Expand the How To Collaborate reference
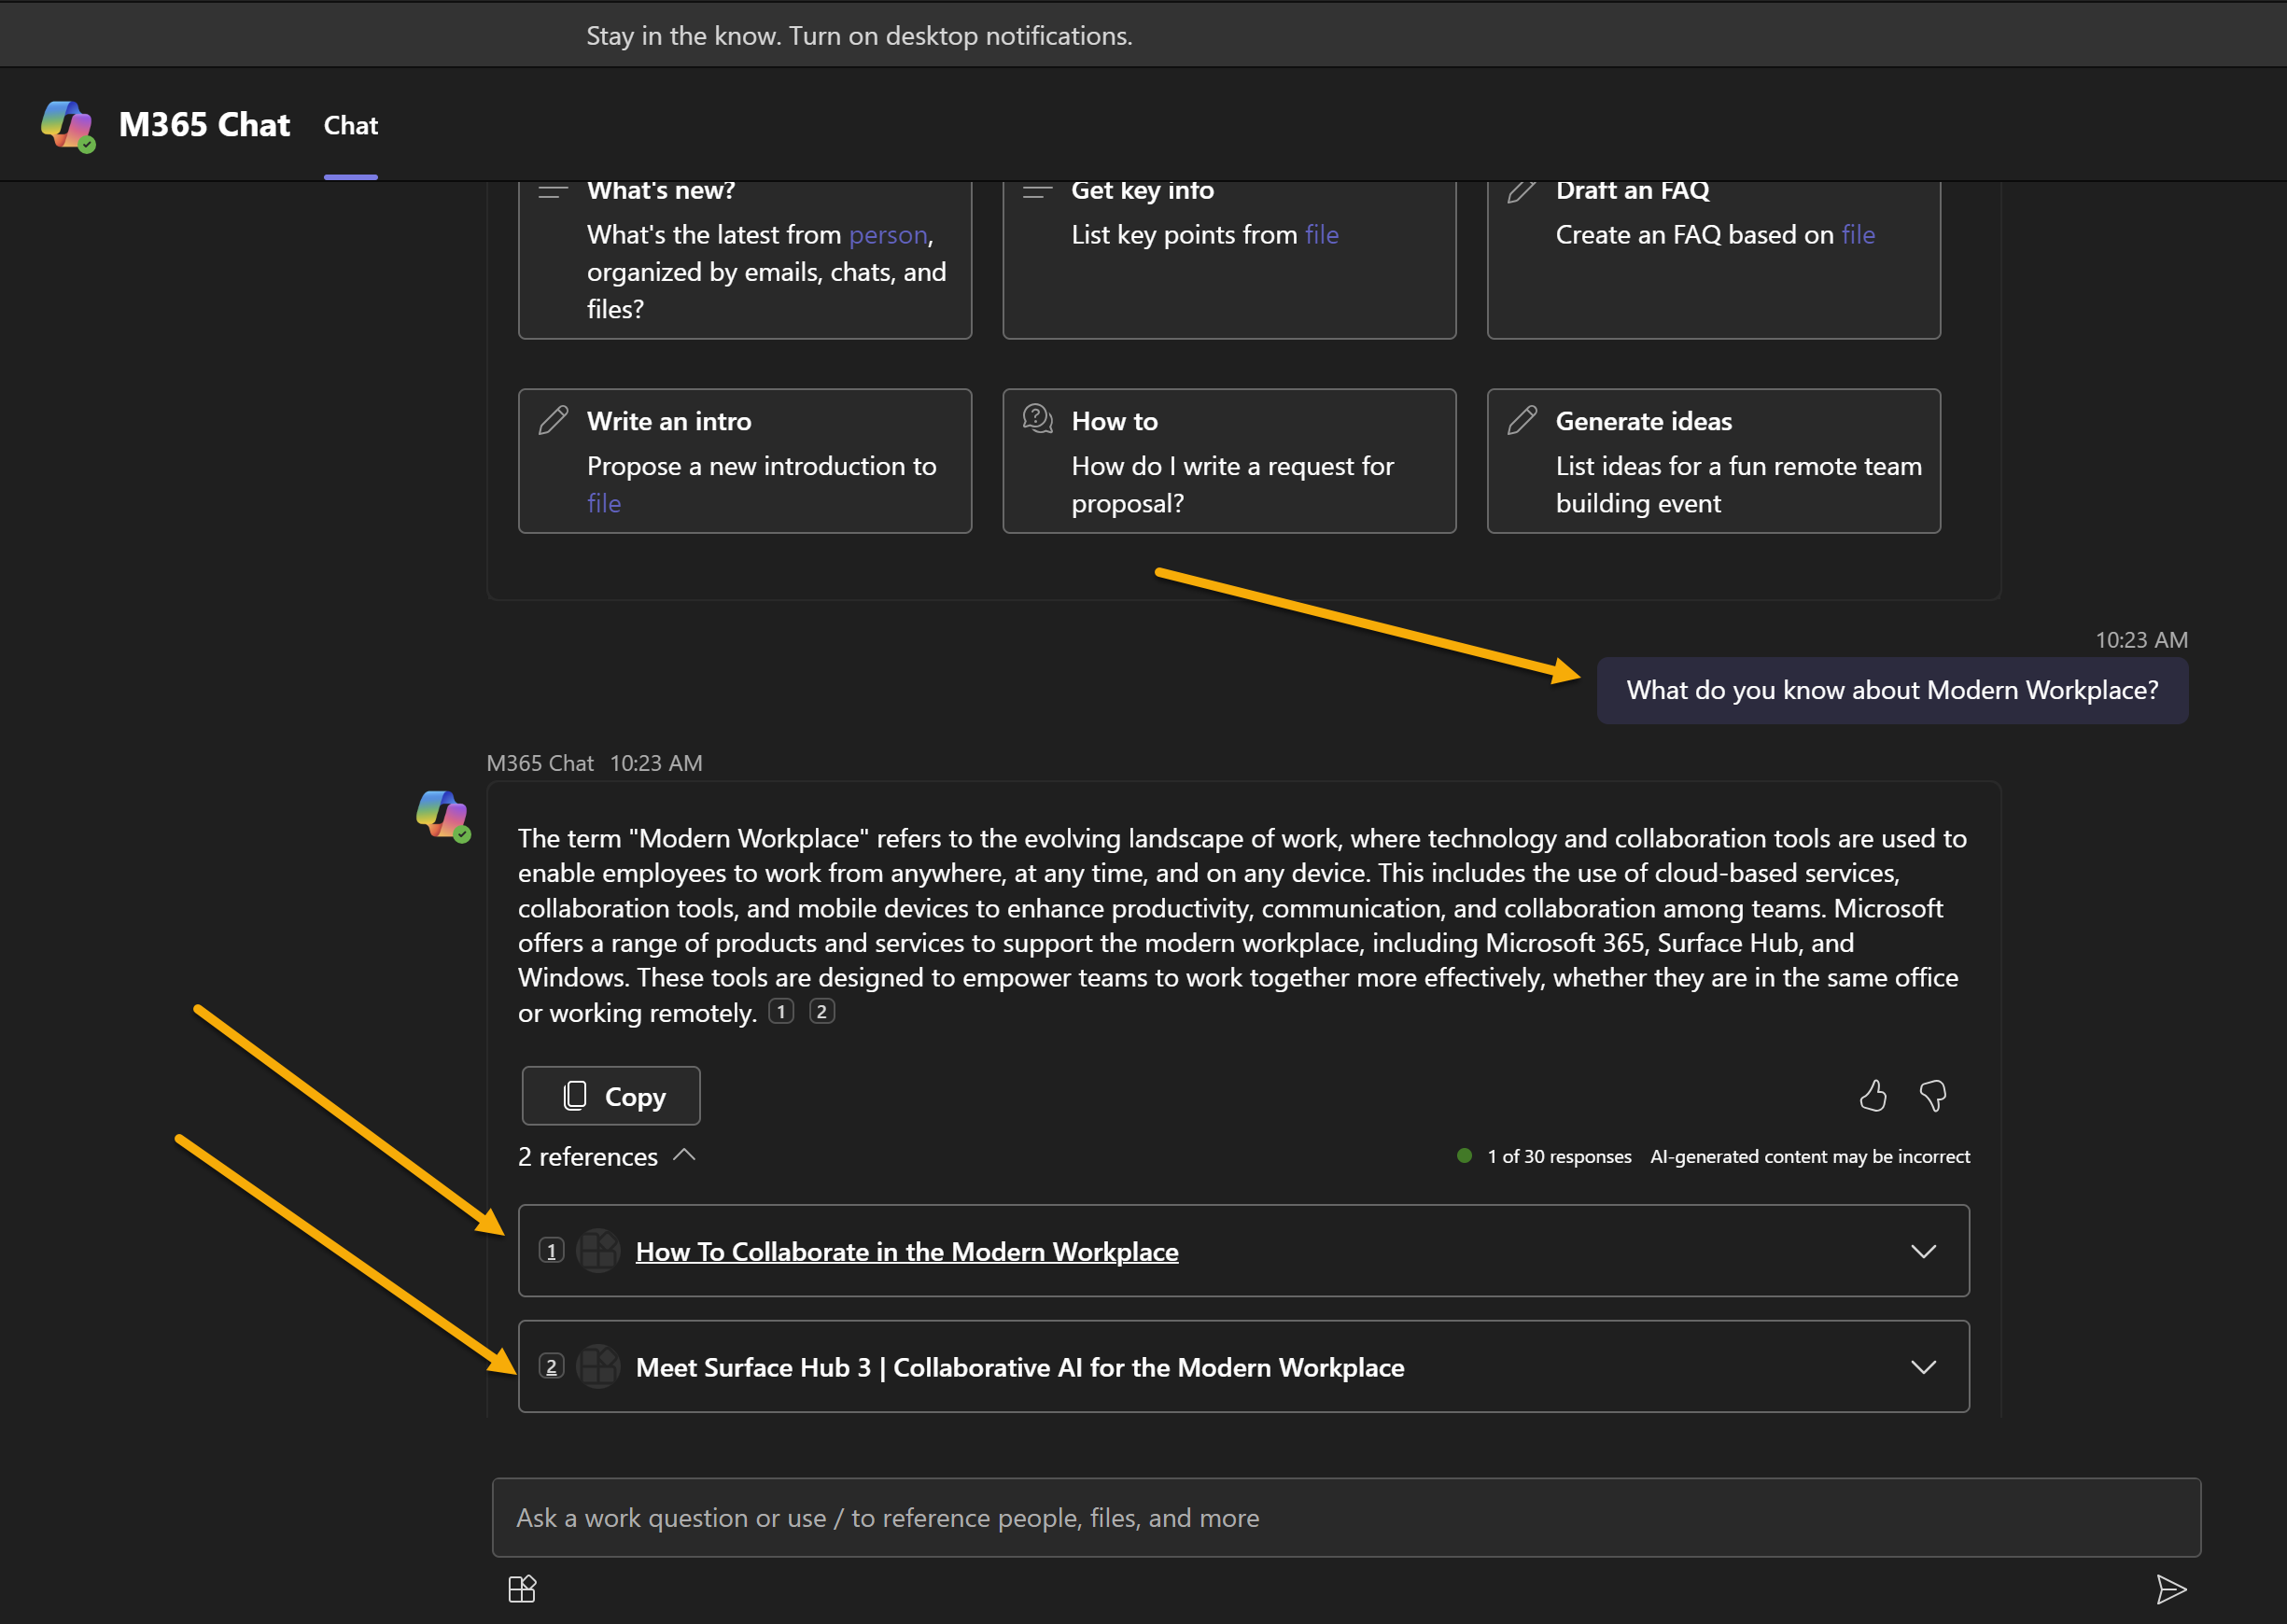Screen dimensions: 2287x1624 (x=1923, y=1250)
